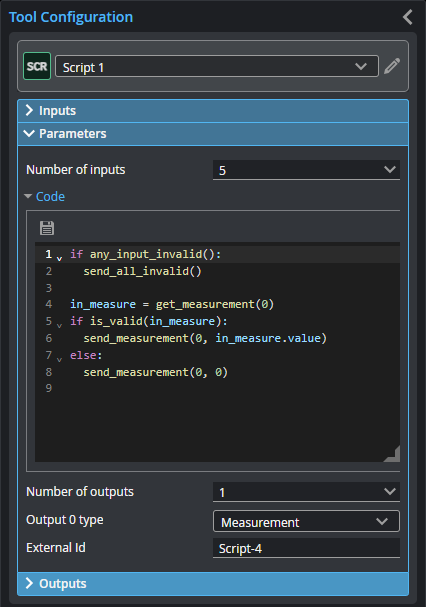This screenshot has width=426, height=607.
Task: Collapse the Parameters section
Action: click(213, 134)
